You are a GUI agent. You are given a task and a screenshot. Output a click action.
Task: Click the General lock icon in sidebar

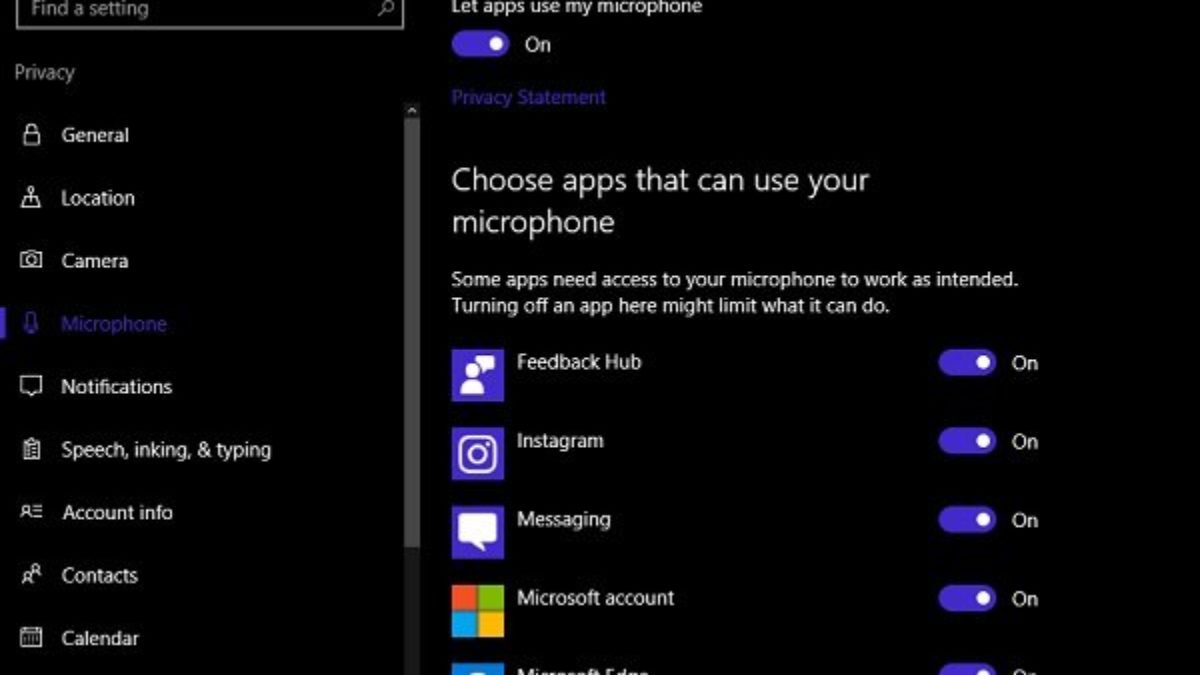pos(32,135)
